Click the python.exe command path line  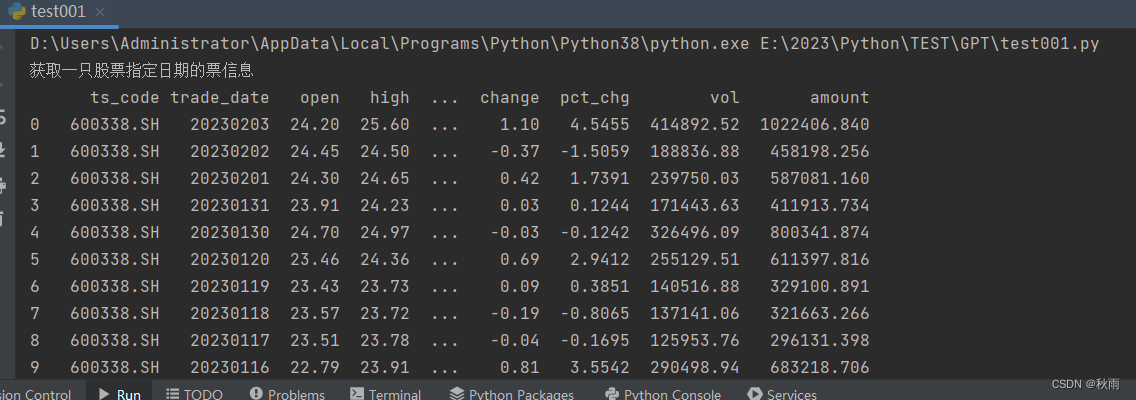(564, 43)
